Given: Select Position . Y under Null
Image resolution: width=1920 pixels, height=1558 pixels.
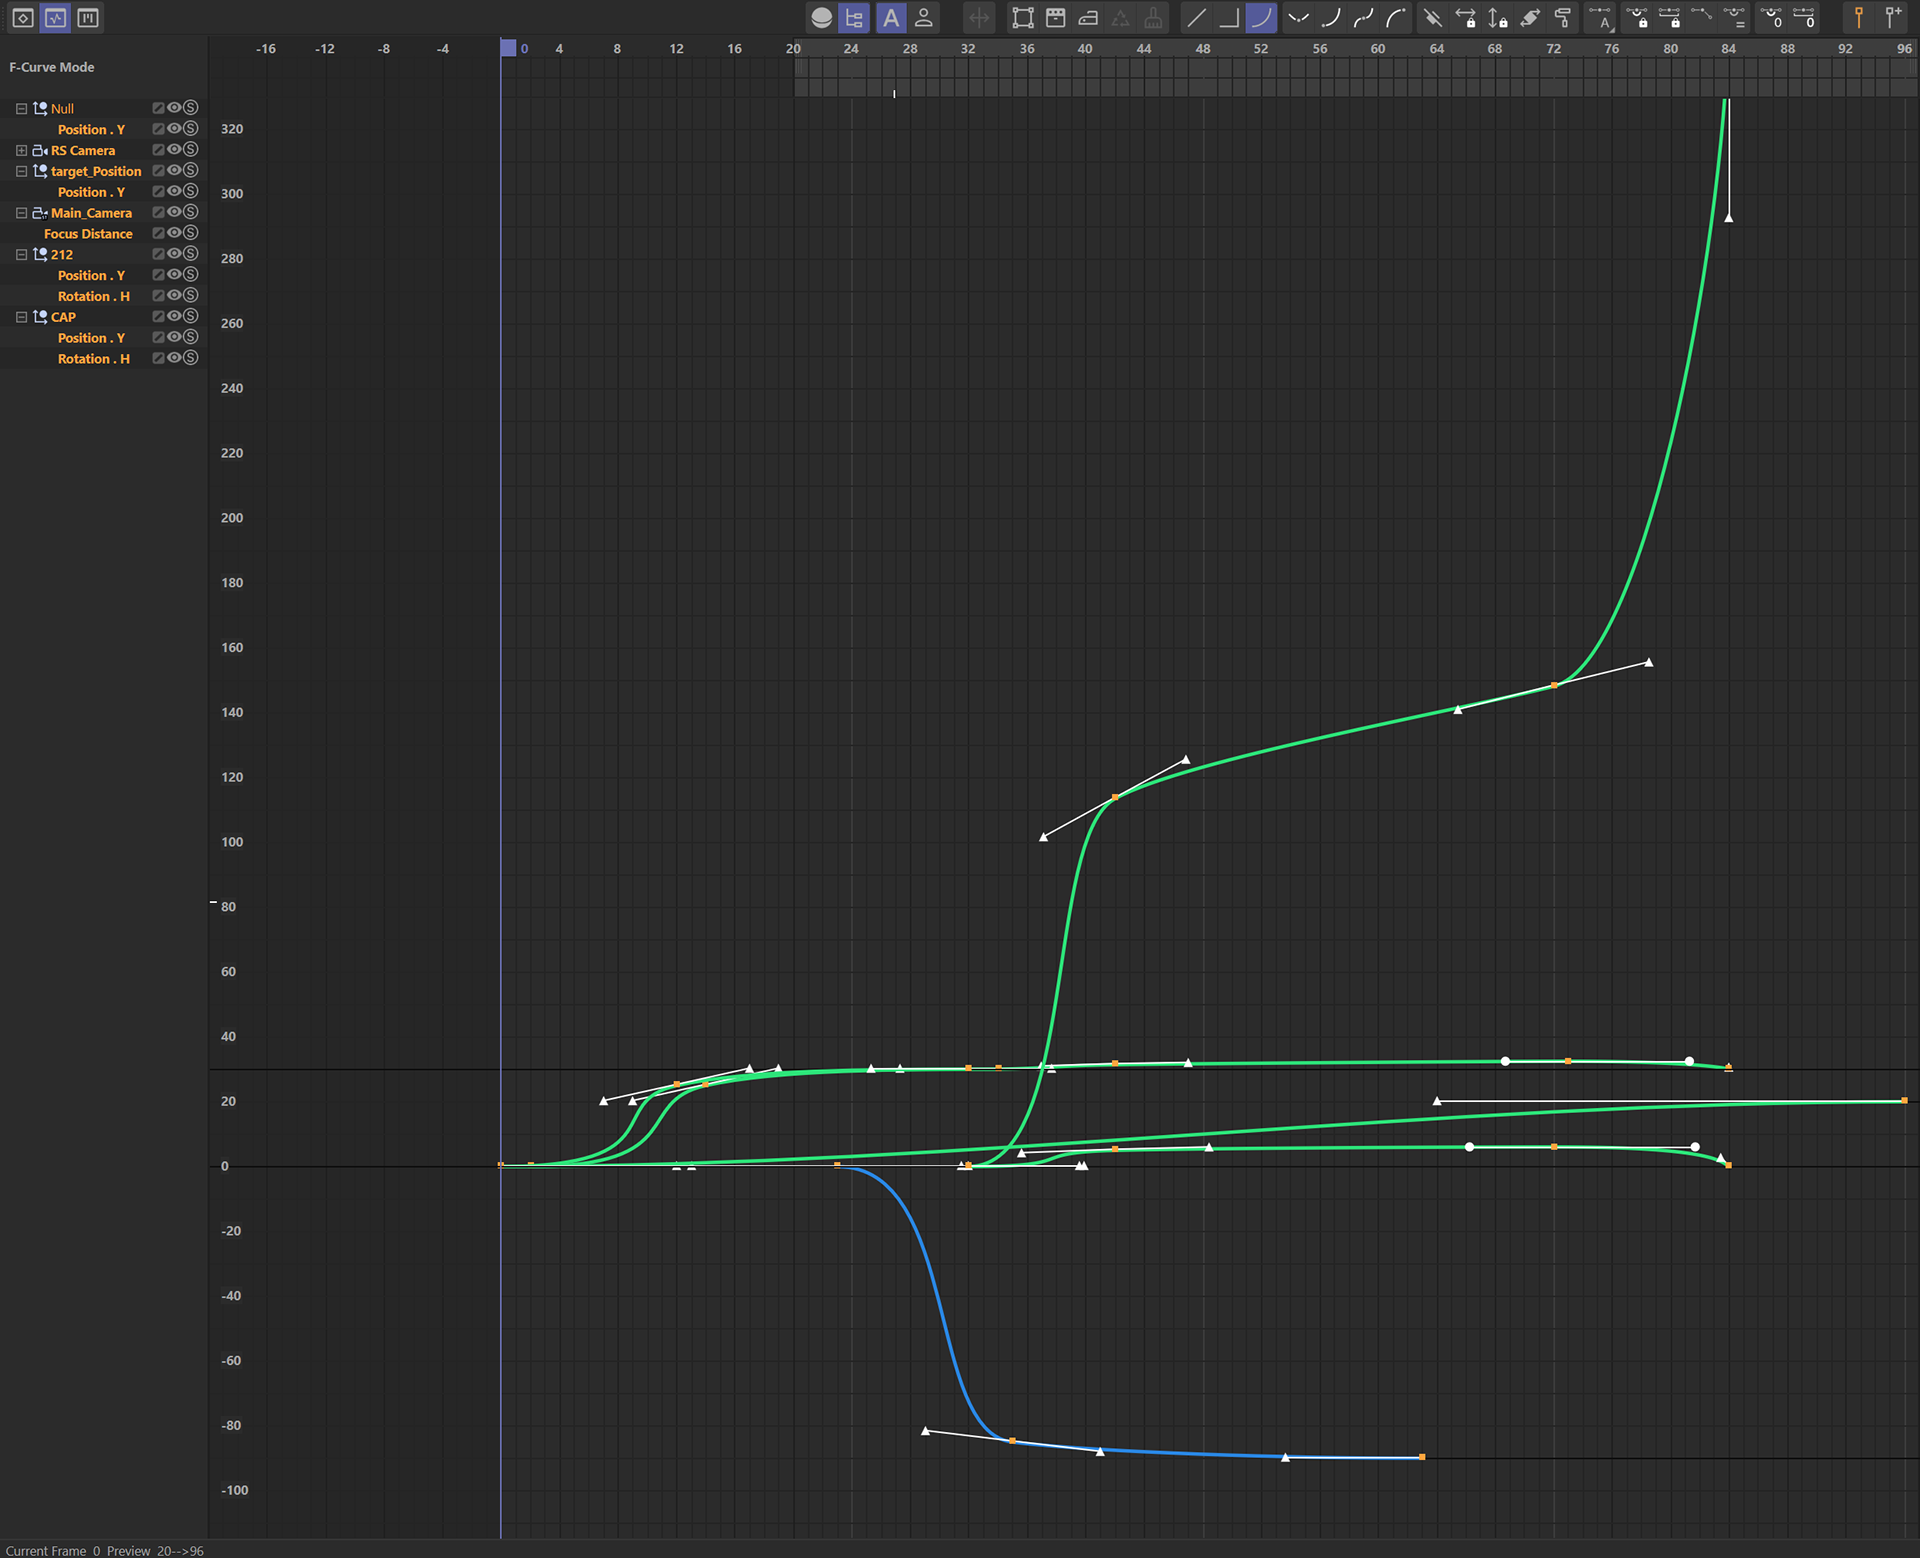Looking at the screenshot, I should click(91, 130).
